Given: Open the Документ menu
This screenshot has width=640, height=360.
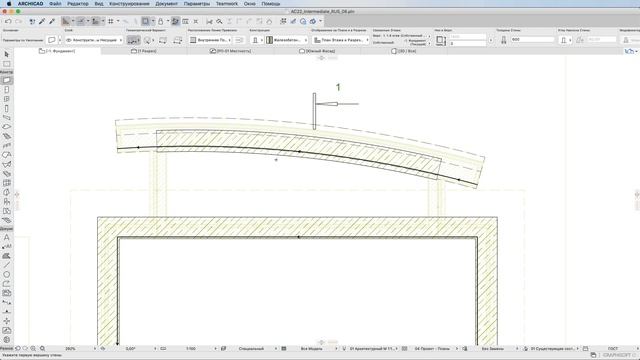Looking at the screenshot, I should (x=167, y=4).
